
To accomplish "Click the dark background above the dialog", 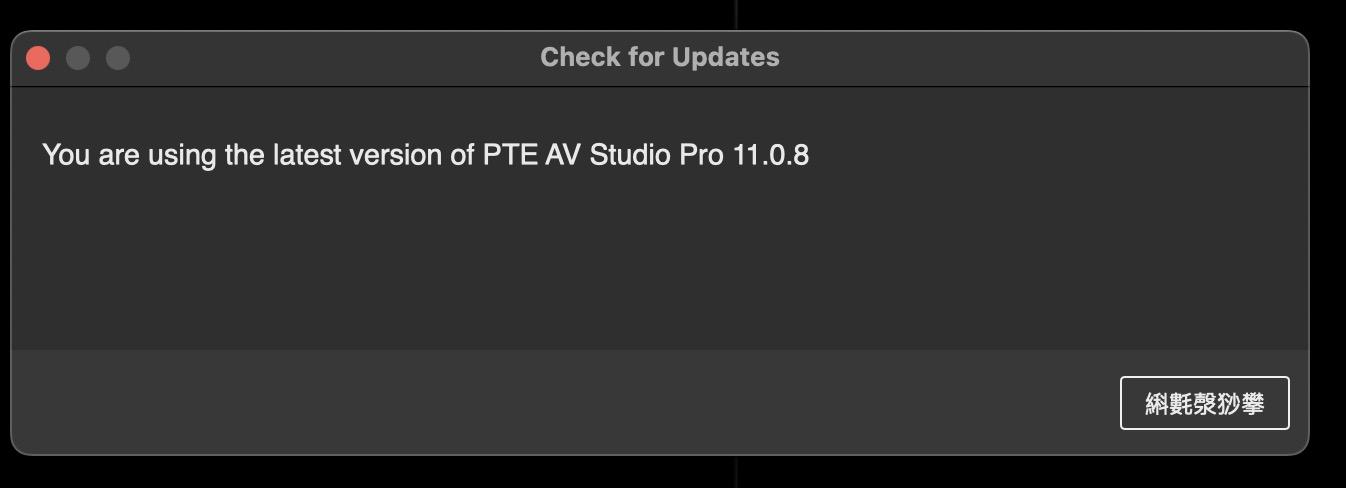I will click(400, 13).
